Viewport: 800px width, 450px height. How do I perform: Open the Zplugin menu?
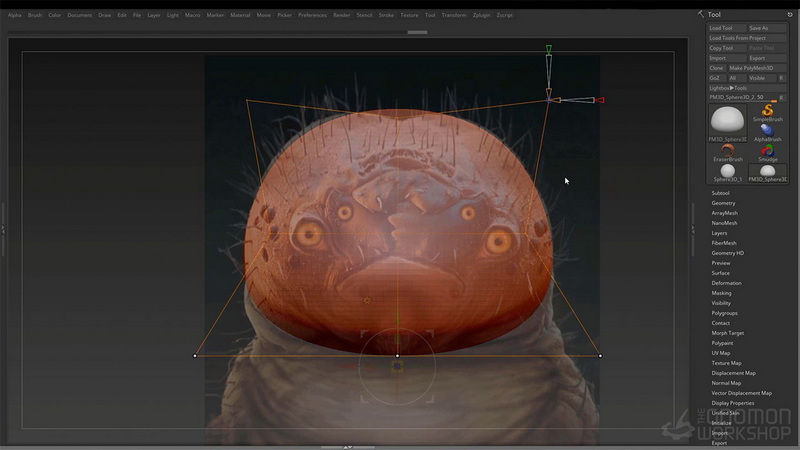[481, 15]
